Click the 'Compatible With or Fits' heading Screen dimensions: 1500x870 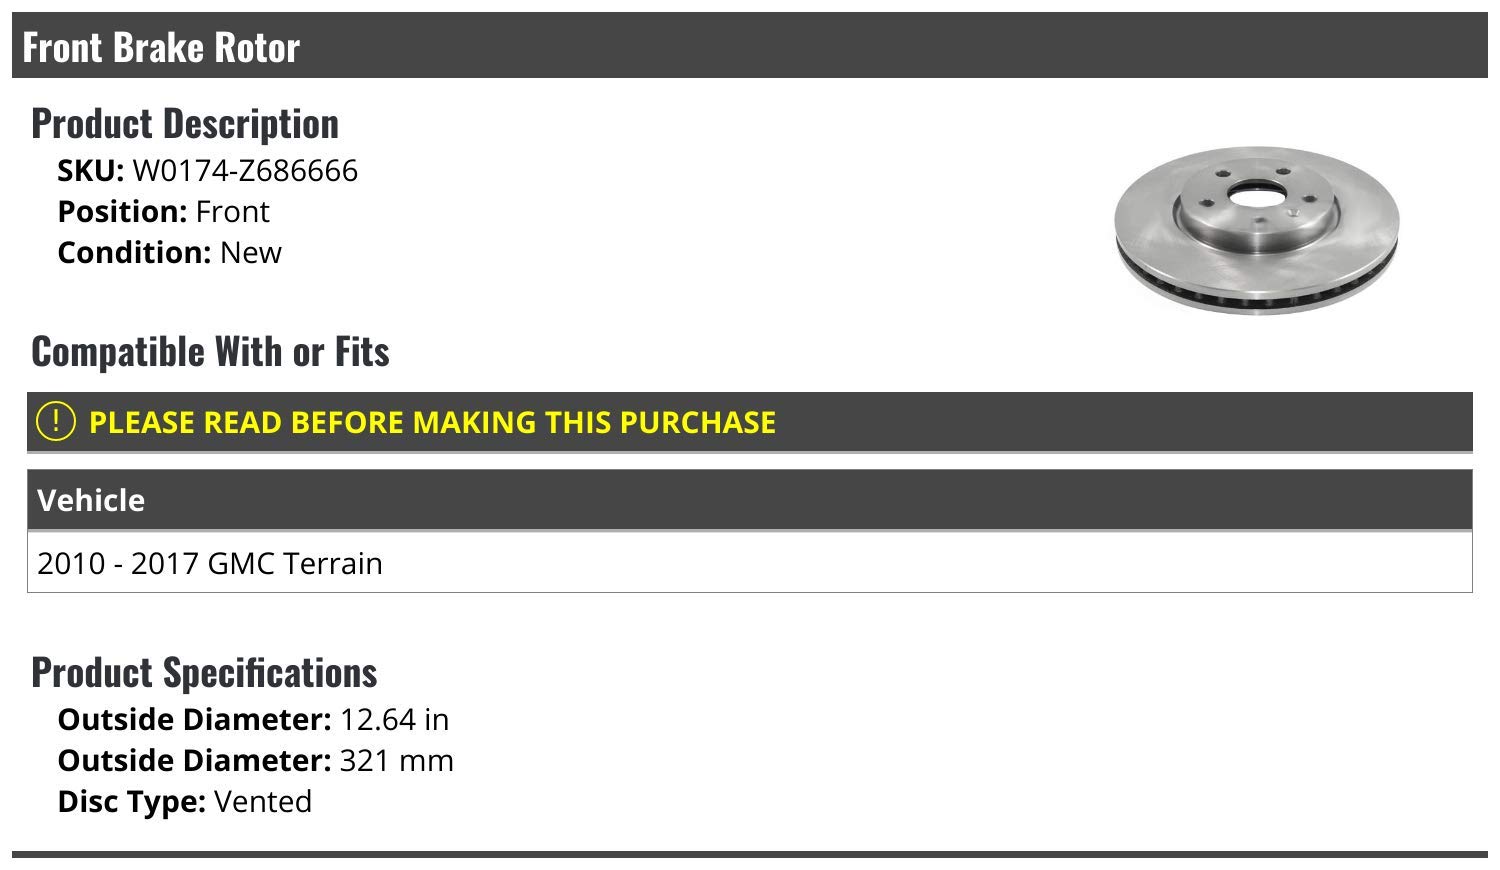pos(210,352)
